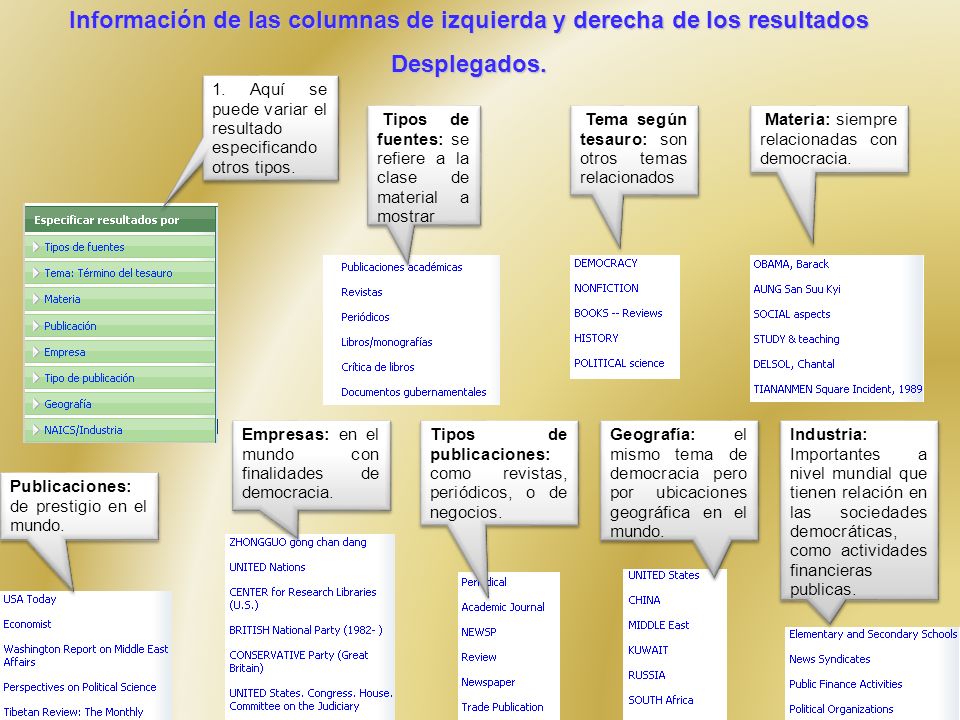Open the Tema: Término del tesauro label
960x720 pixels.
[108, 273]
